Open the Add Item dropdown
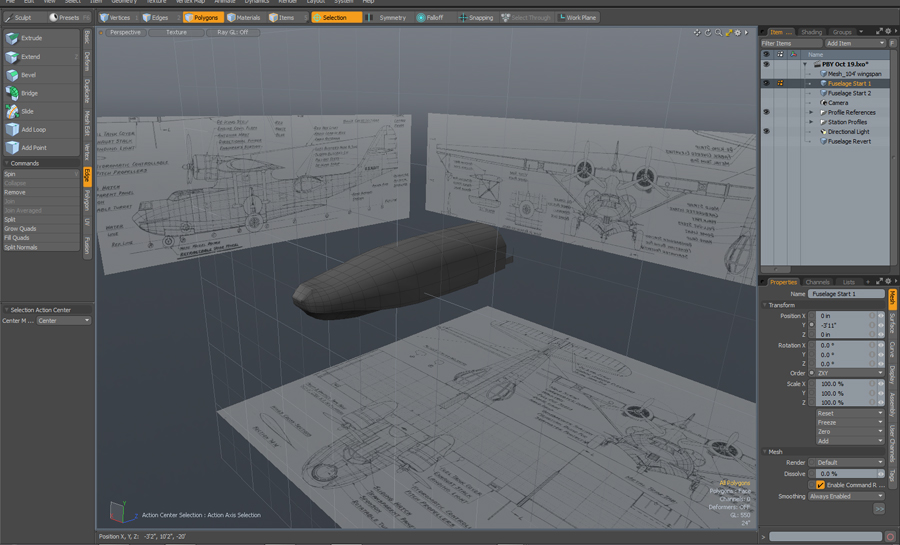The image size is (900, 545). point(855,44)
